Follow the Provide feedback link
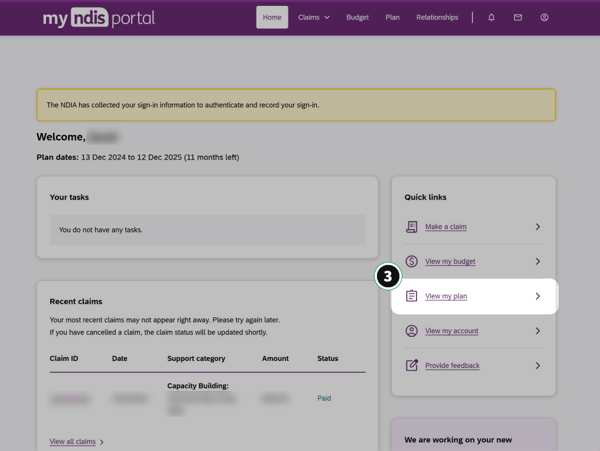Screen dimensions: 600x451 452,366
